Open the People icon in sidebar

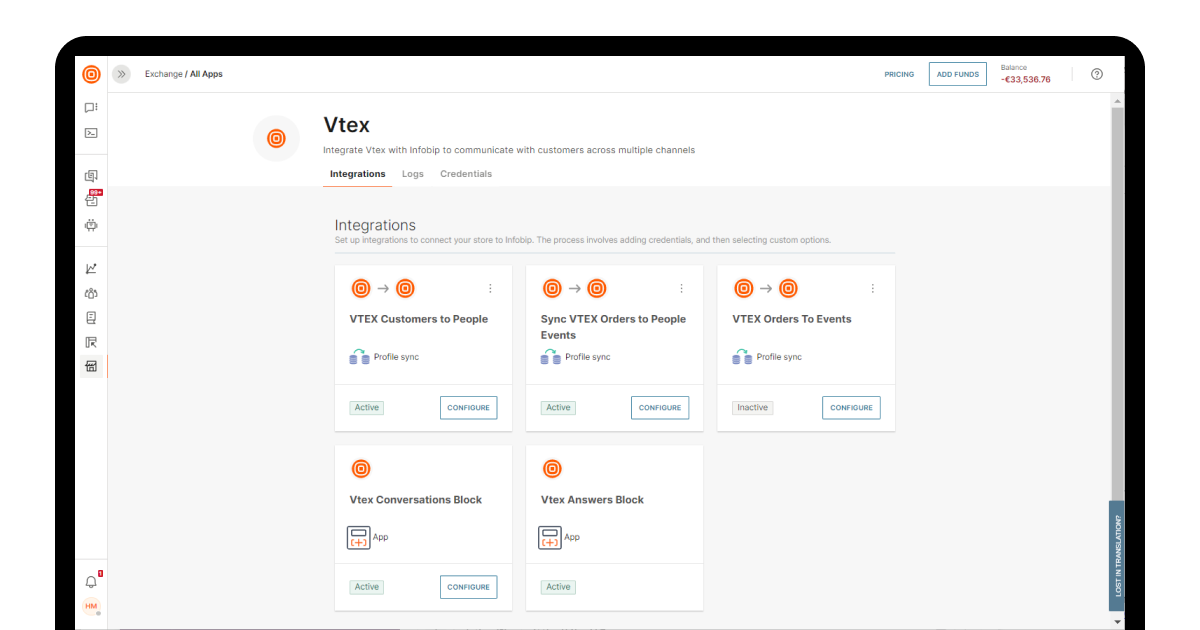pyautogui.click(x=91, y=293)
